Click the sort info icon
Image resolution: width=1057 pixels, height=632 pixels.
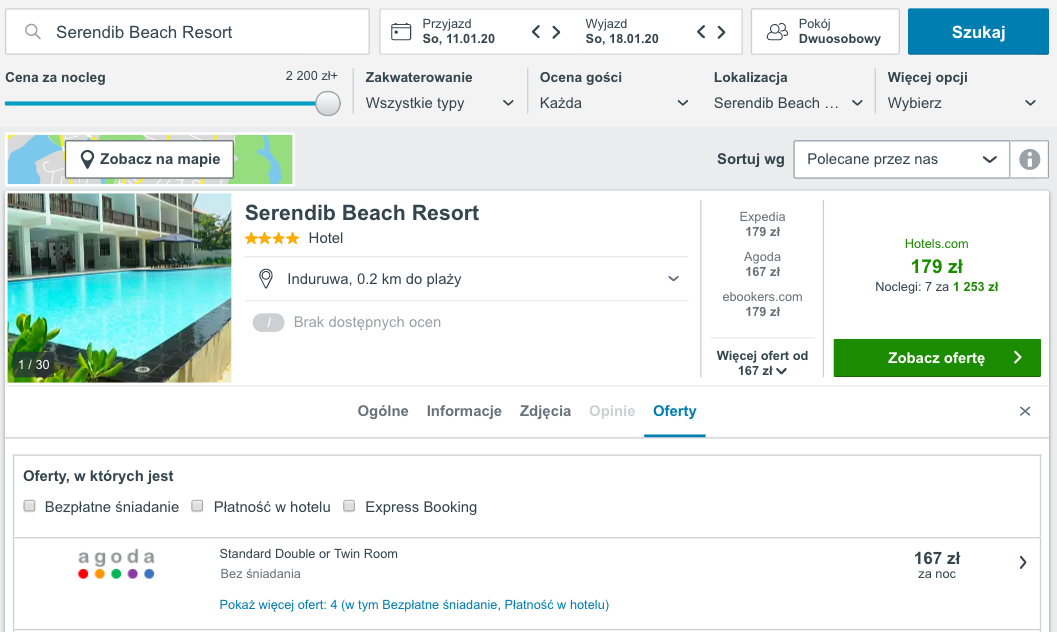pos(1029,160)
